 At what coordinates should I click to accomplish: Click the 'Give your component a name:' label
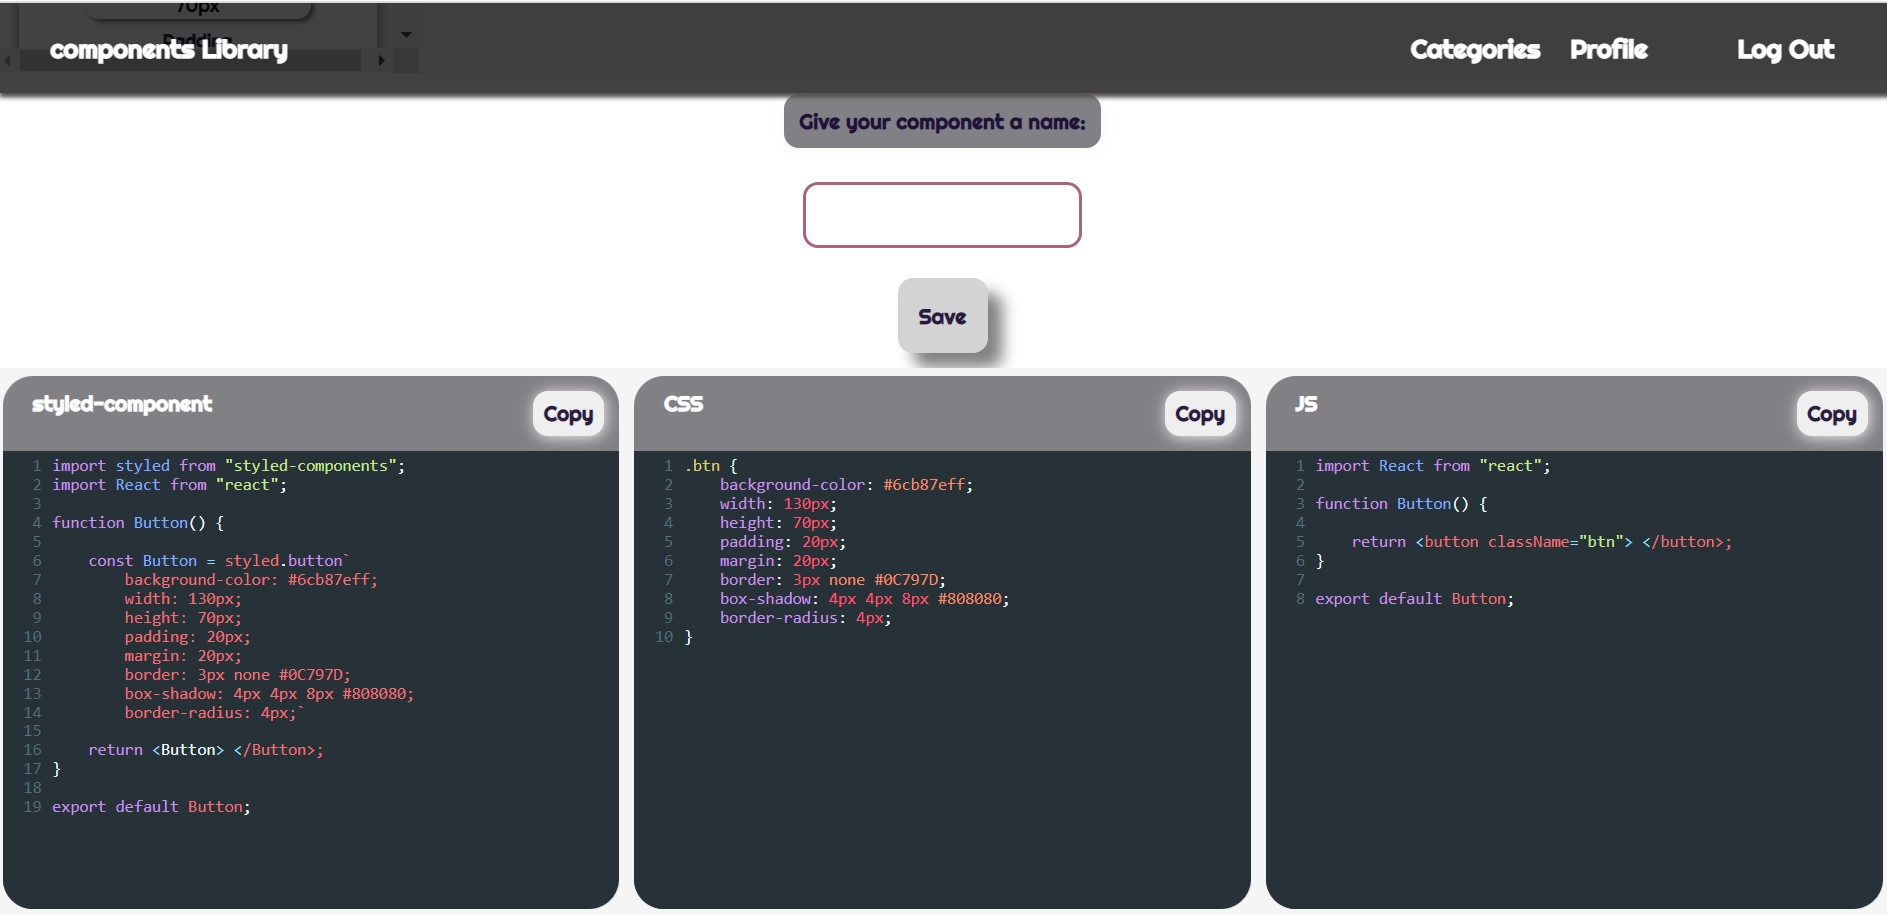click(x=942, y=122)
